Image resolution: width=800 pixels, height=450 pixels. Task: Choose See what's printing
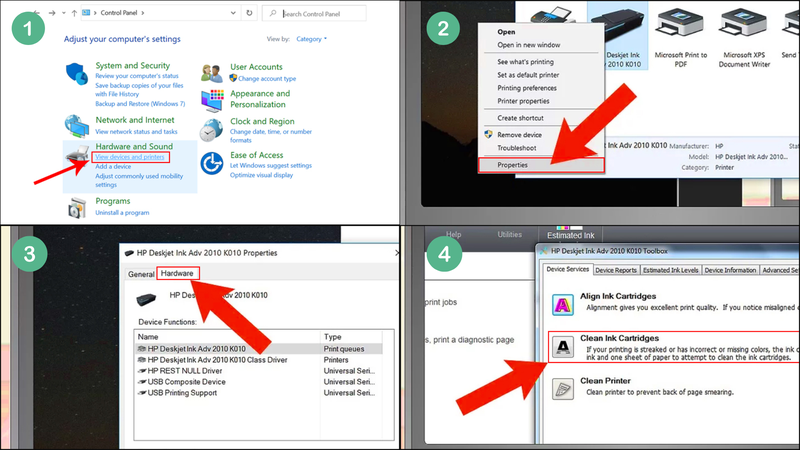click(x=525, y=62)
